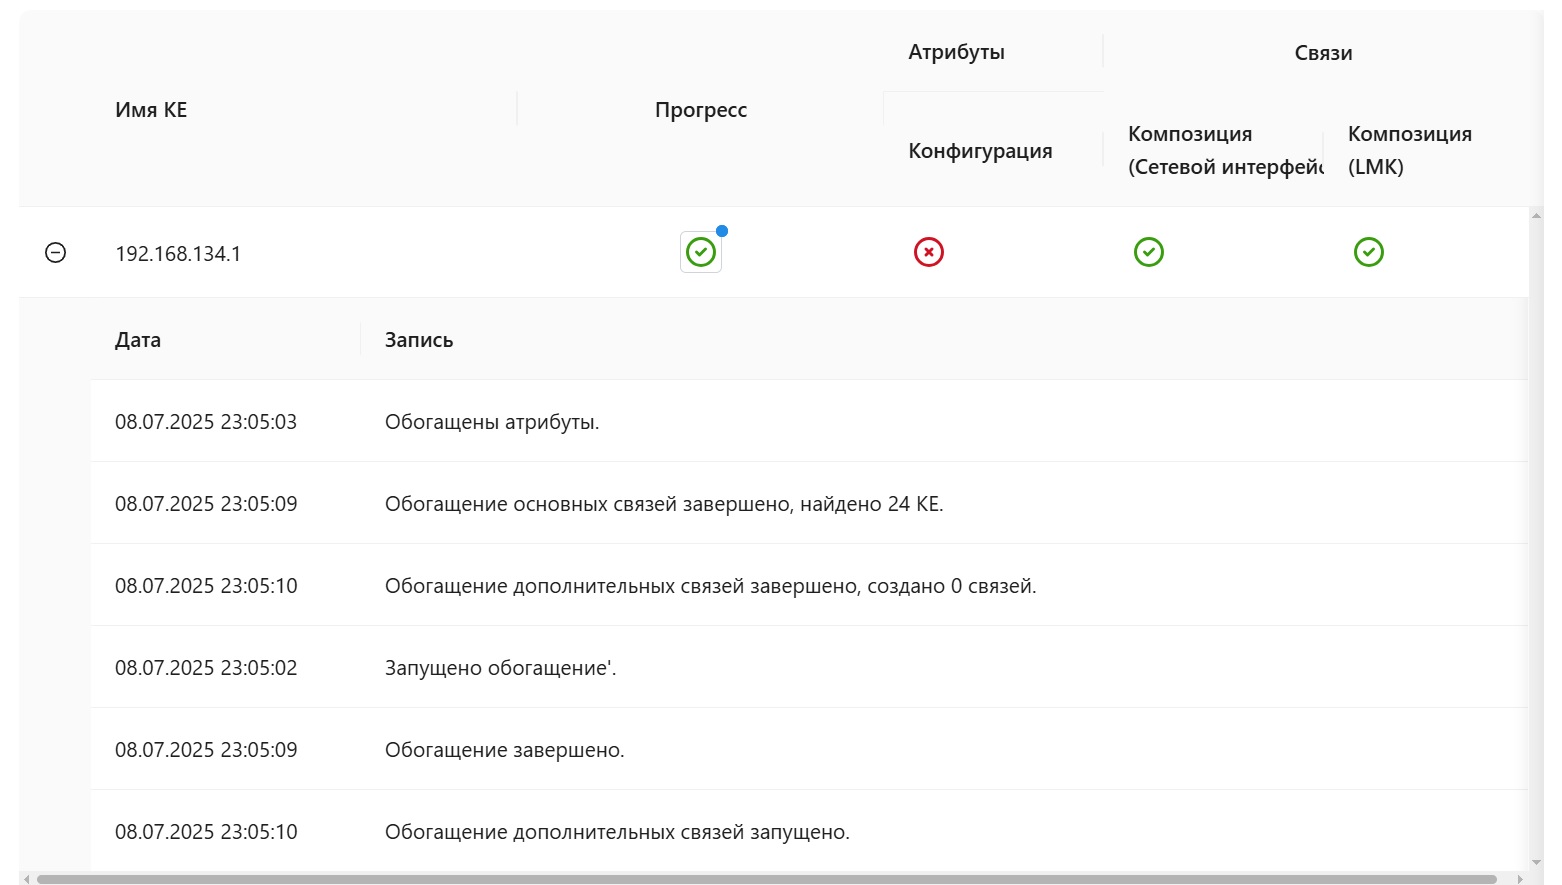Click the horizontal scrollbar right arrow
The image size is (1562, 885).
click(x=1520, y=880)
